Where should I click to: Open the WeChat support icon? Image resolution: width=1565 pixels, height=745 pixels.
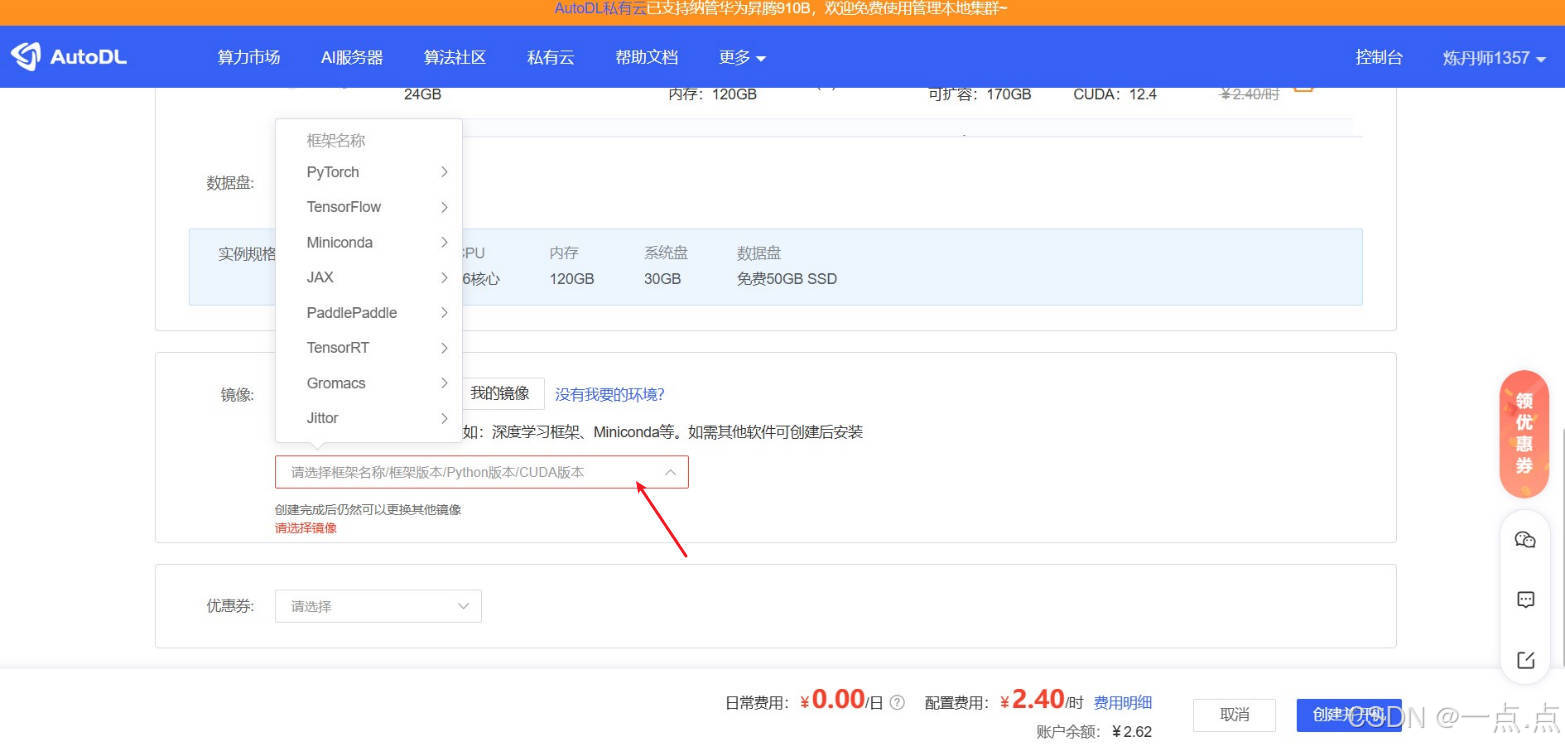[1525, 540]
